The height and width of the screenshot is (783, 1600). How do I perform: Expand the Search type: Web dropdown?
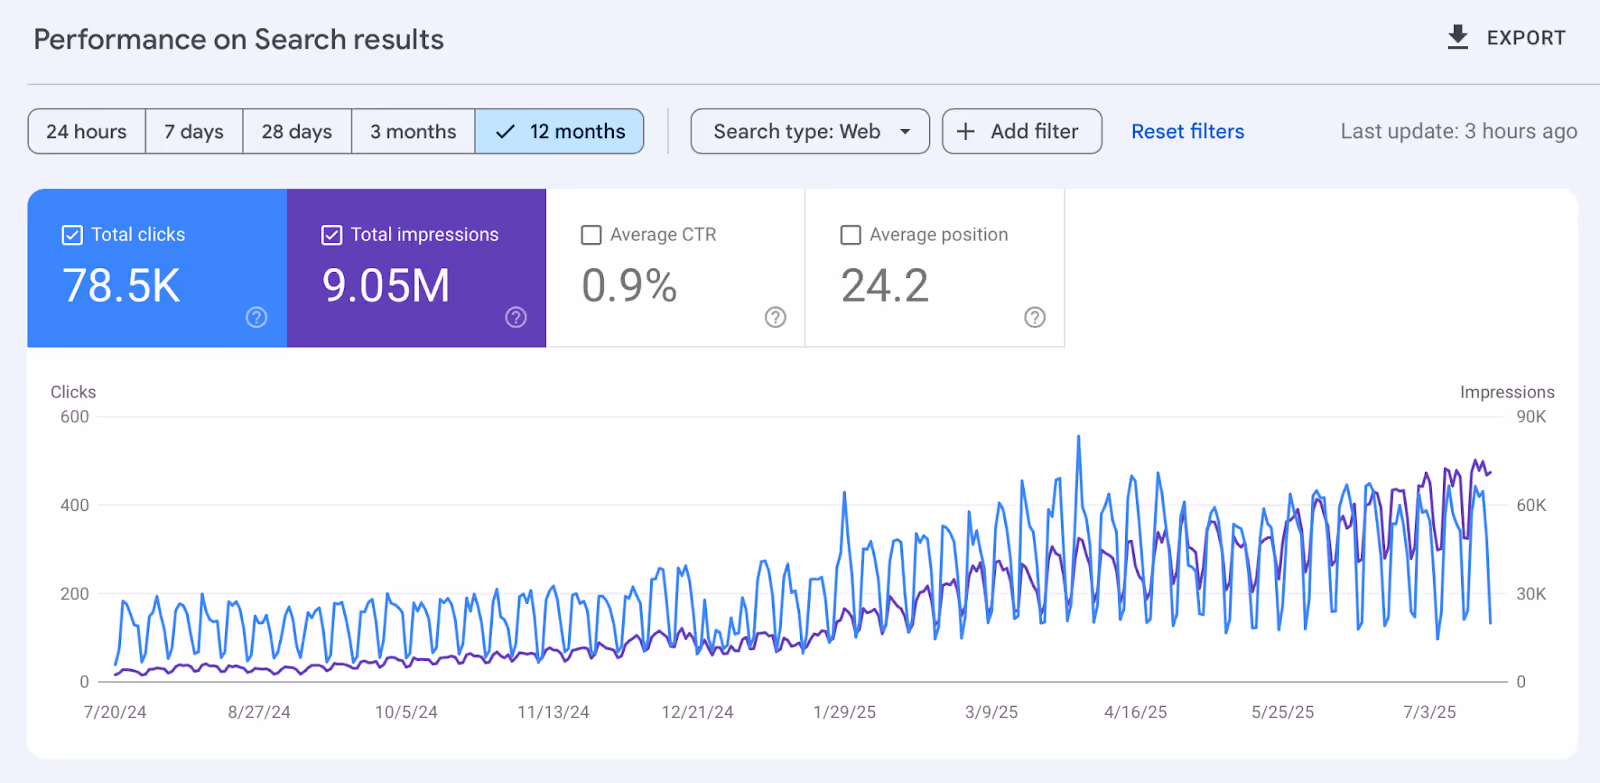point(797,132)
